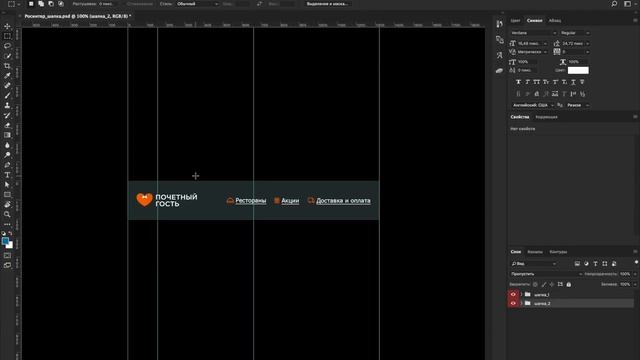Select the Horizontal Type tool
Screen dimensions: 640x360
click(x=7, y=175)
